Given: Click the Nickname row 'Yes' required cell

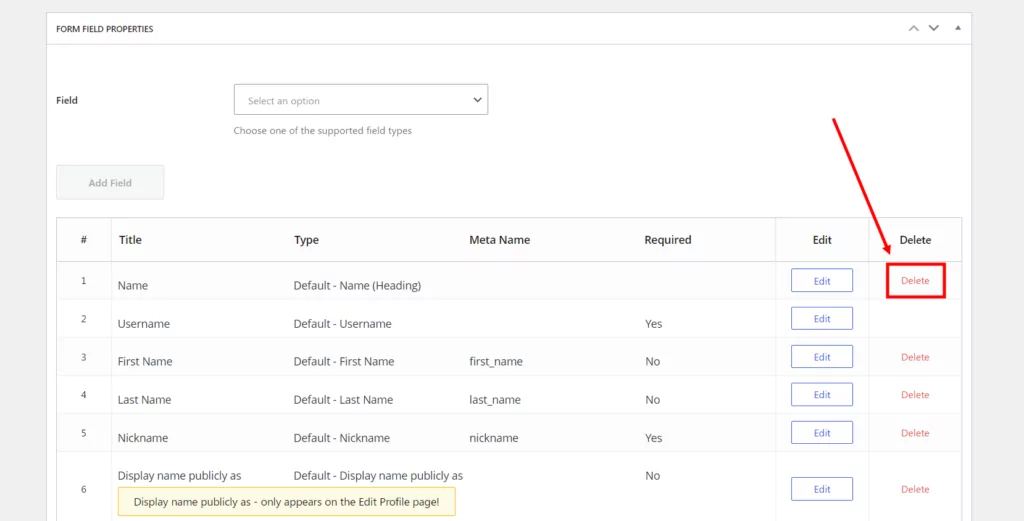Looking at the screenshot, I should pyautogui.click(x=653, y=437).
